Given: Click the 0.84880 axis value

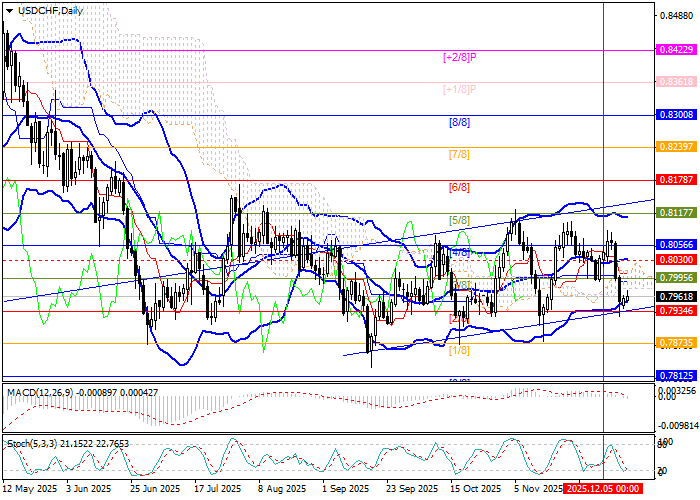Looking at the screenshot, I should click(x=677, y=16).
